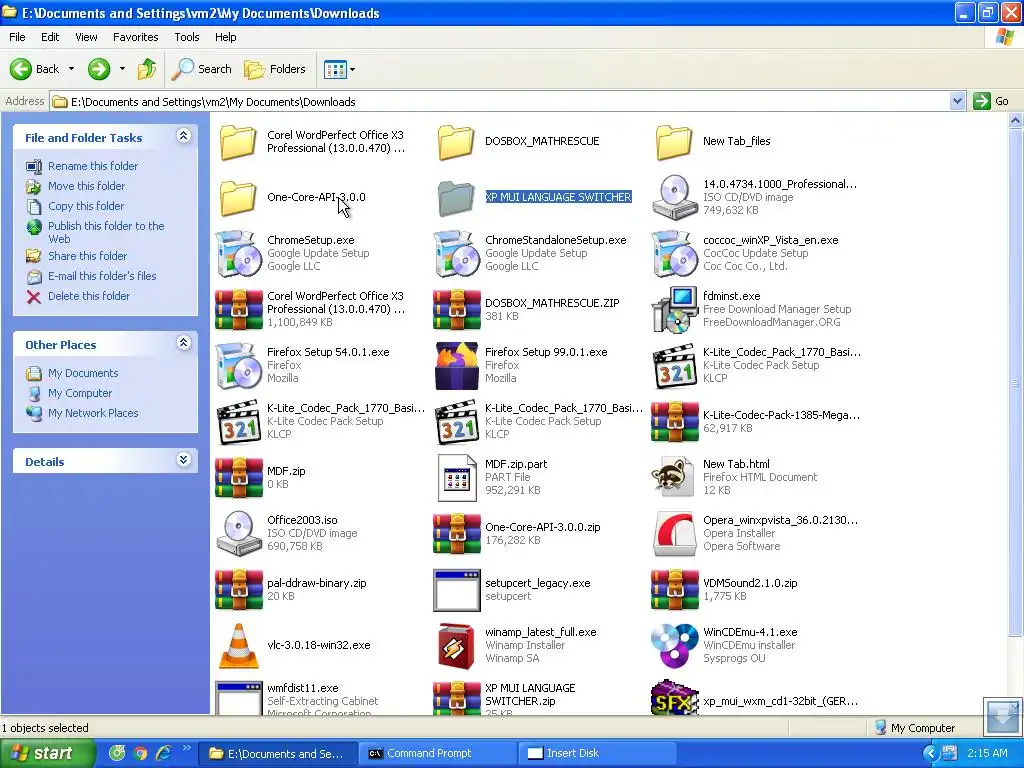Select the Corel WordPerfect Office X3 folder icon
1024x768 pixels.
pyautogui.click(x=238, y=142)
